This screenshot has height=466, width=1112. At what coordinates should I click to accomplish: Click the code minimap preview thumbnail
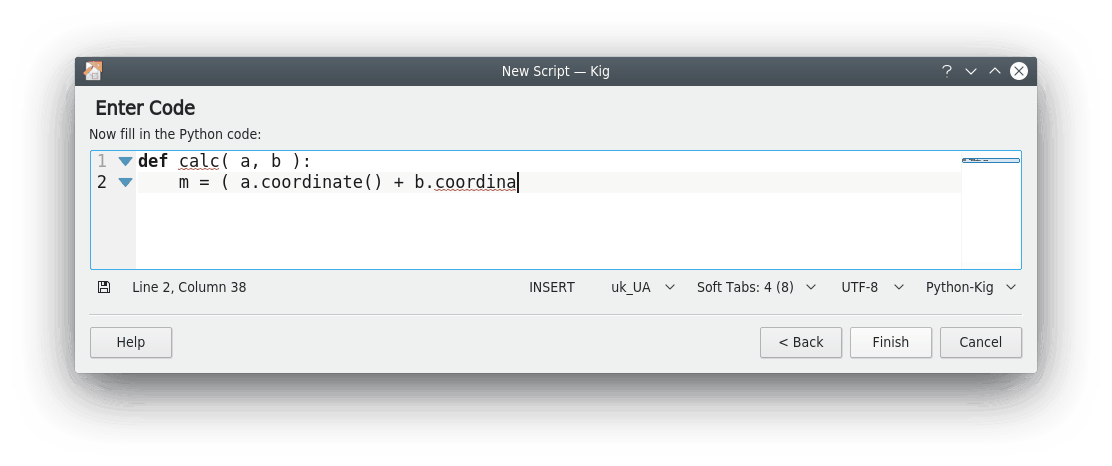(990, 160)
